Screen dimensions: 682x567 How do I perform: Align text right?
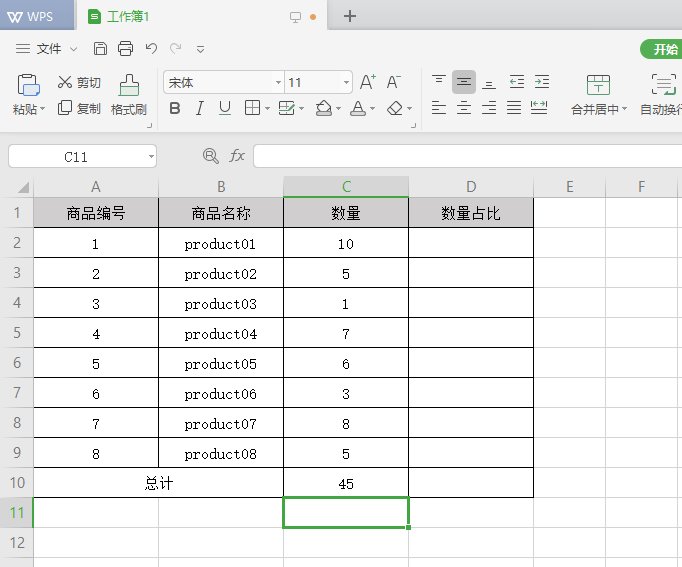point(489,107)
